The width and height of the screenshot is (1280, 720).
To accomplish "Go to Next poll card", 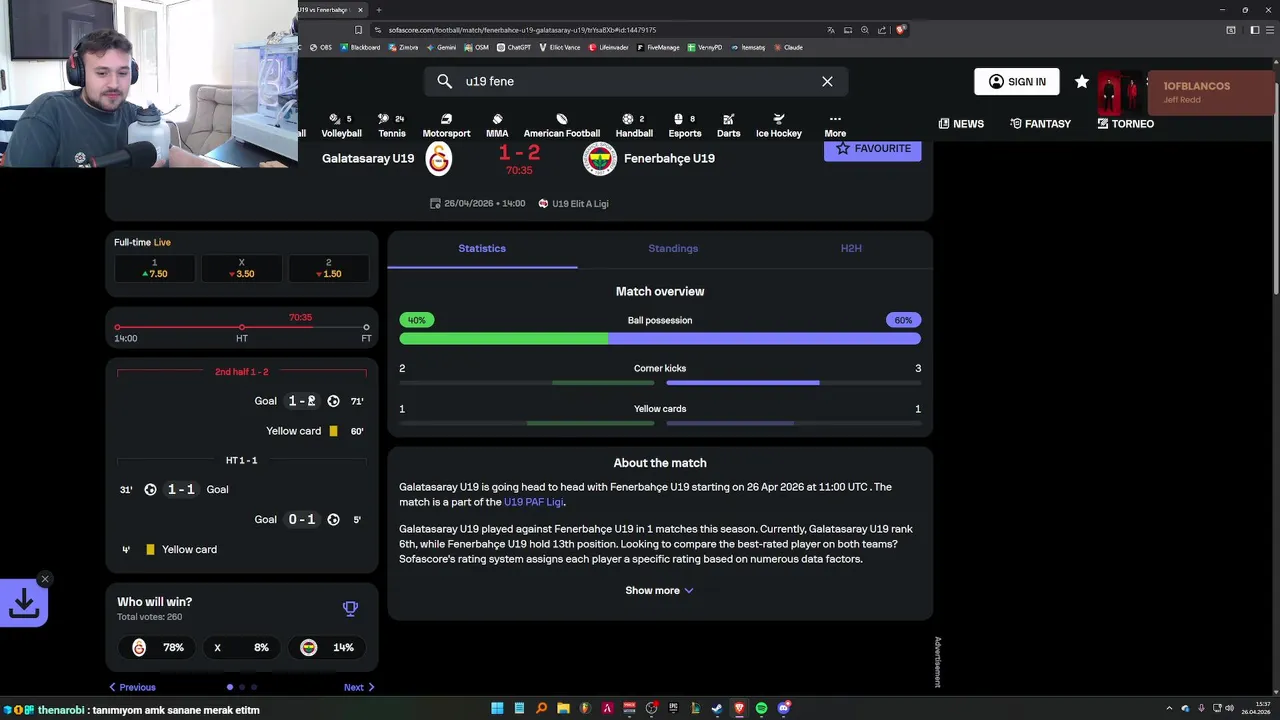I will [359, 687].
